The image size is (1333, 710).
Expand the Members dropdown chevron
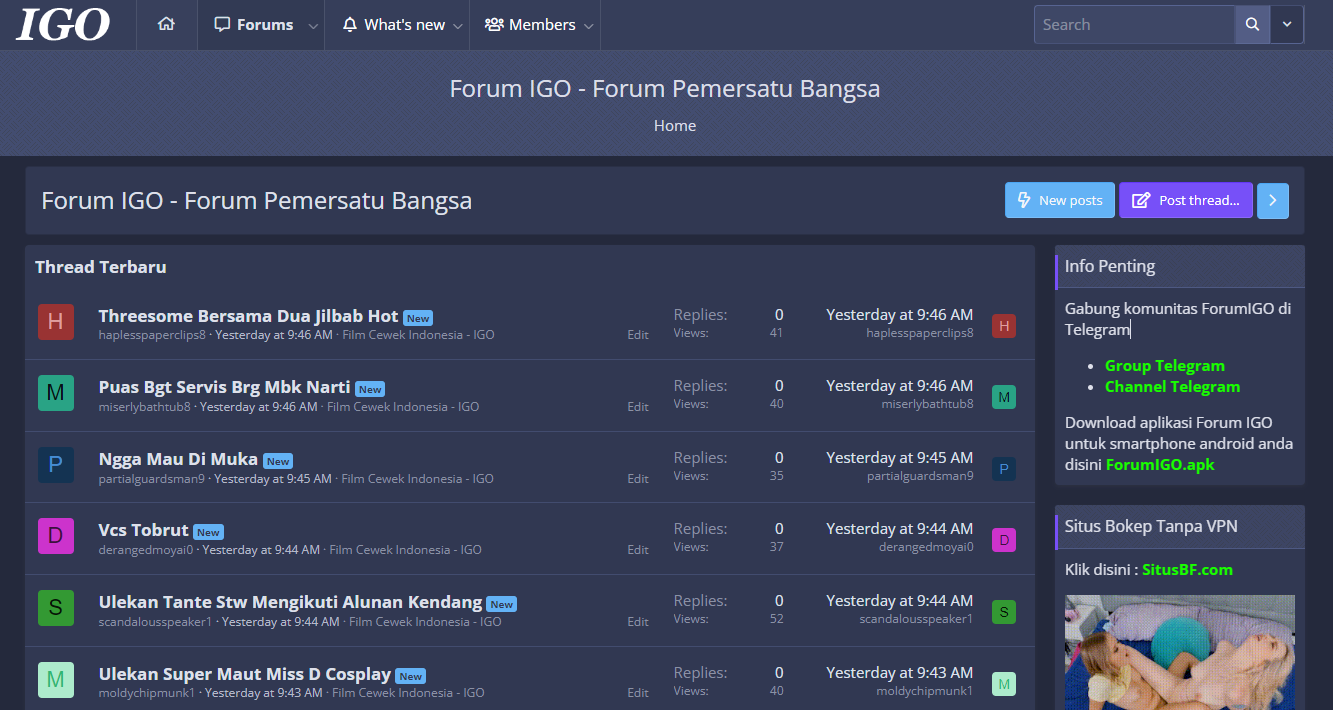click(589, 26)
